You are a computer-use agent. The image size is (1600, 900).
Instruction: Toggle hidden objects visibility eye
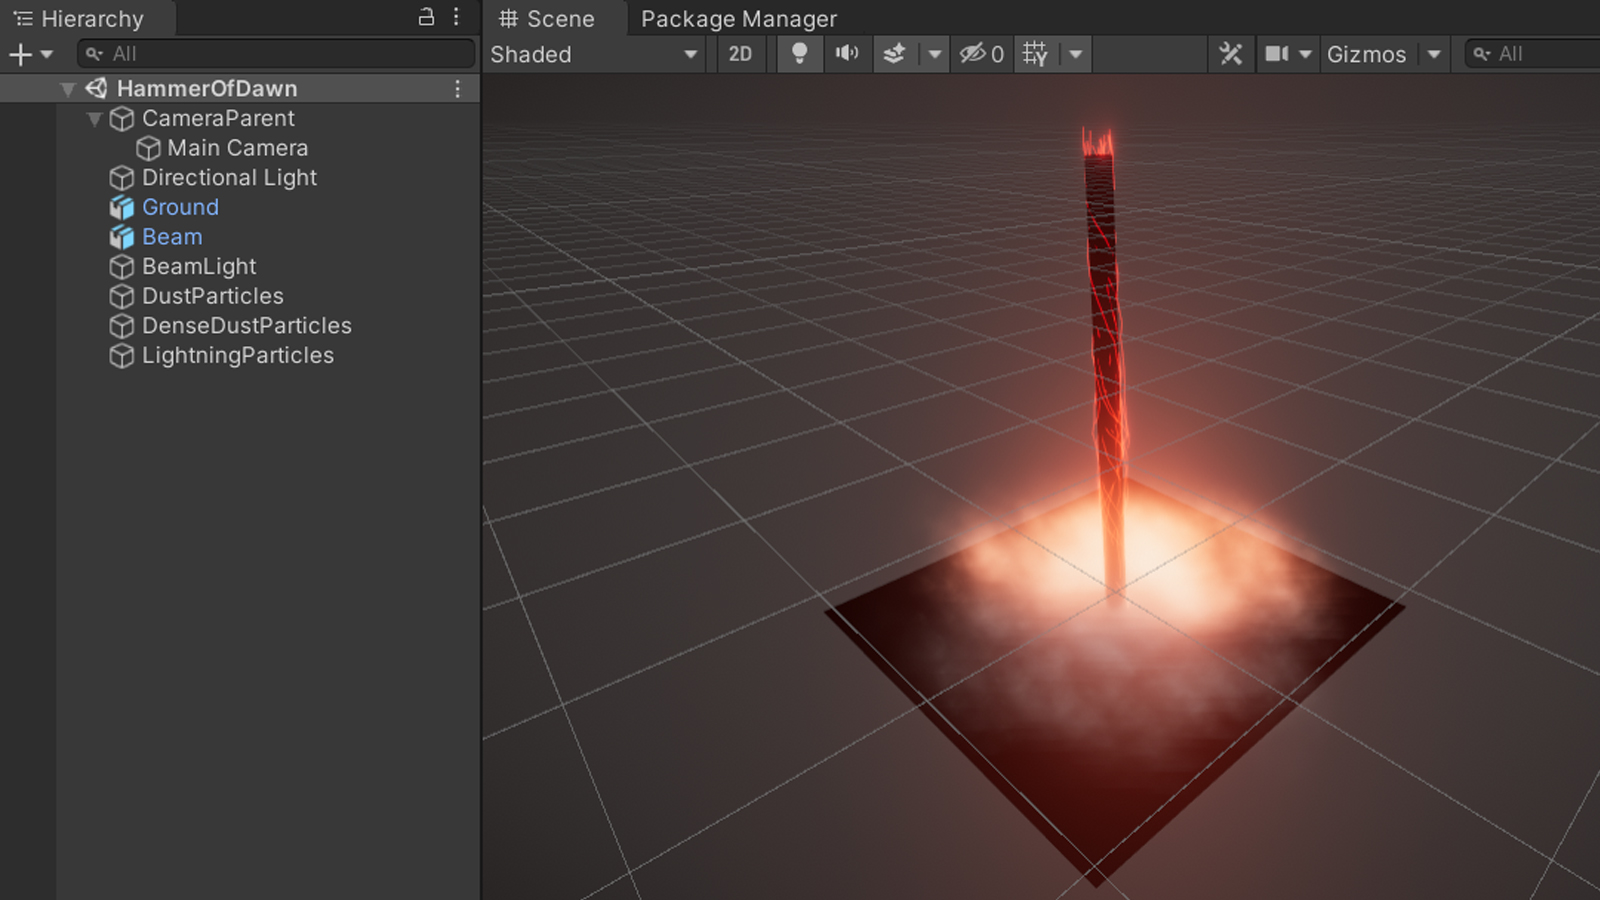[981, 54]
